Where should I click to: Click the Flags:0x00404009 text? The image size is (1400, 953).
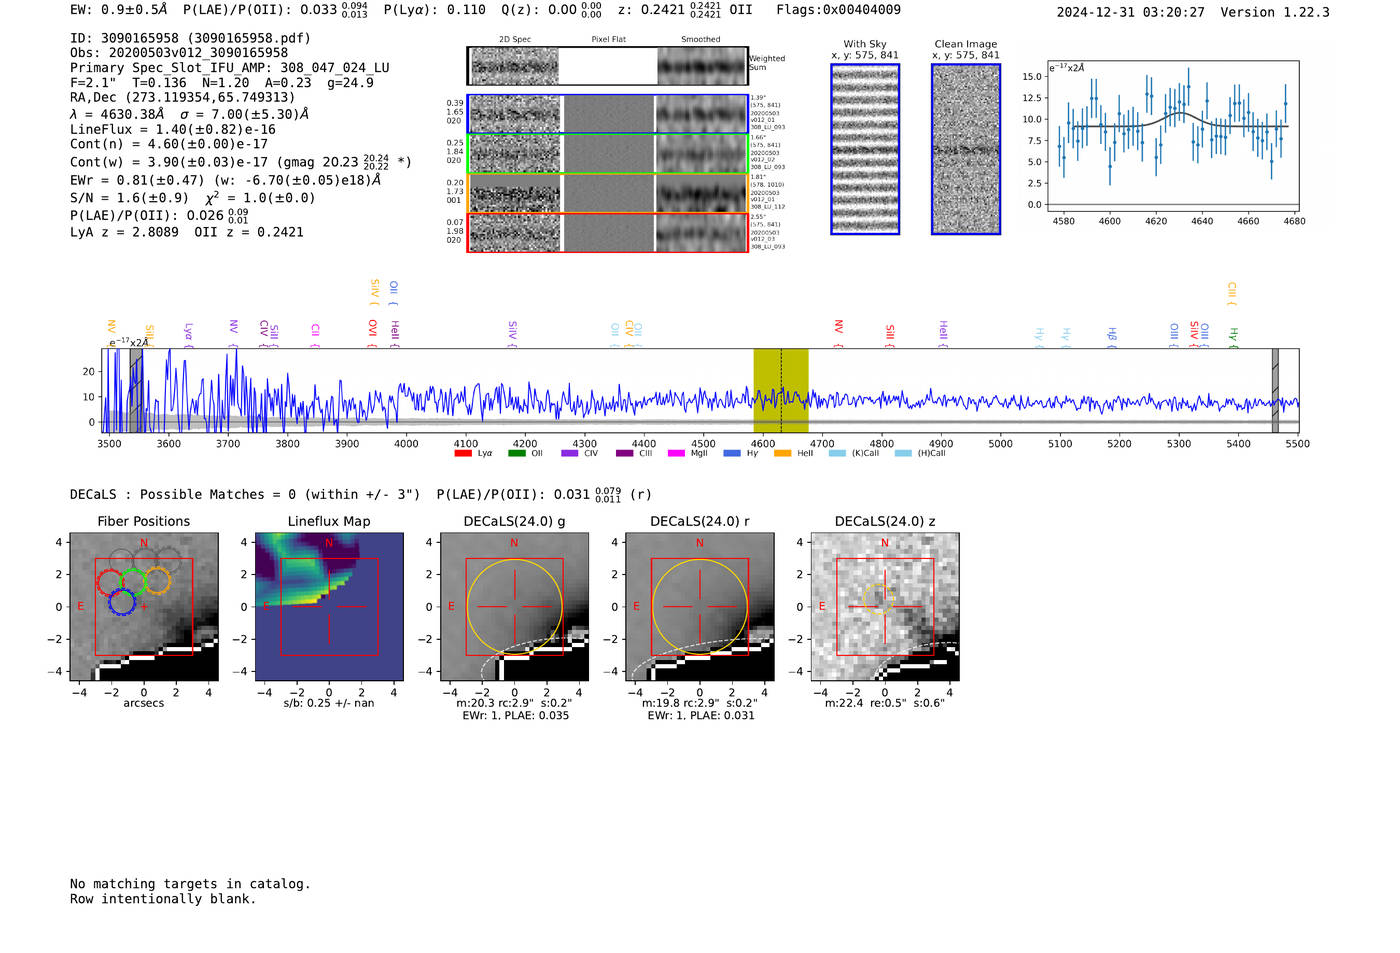coord(838,10)
